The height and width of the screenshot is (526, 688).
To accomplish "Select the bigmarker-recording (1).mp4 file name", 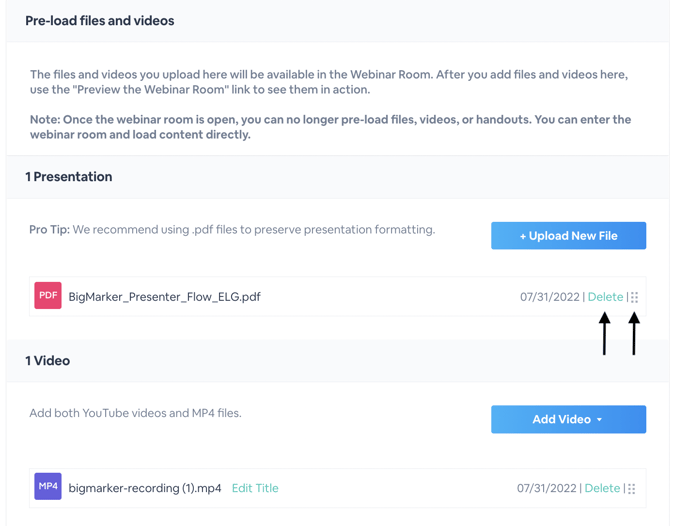I will tap(145, 488).
